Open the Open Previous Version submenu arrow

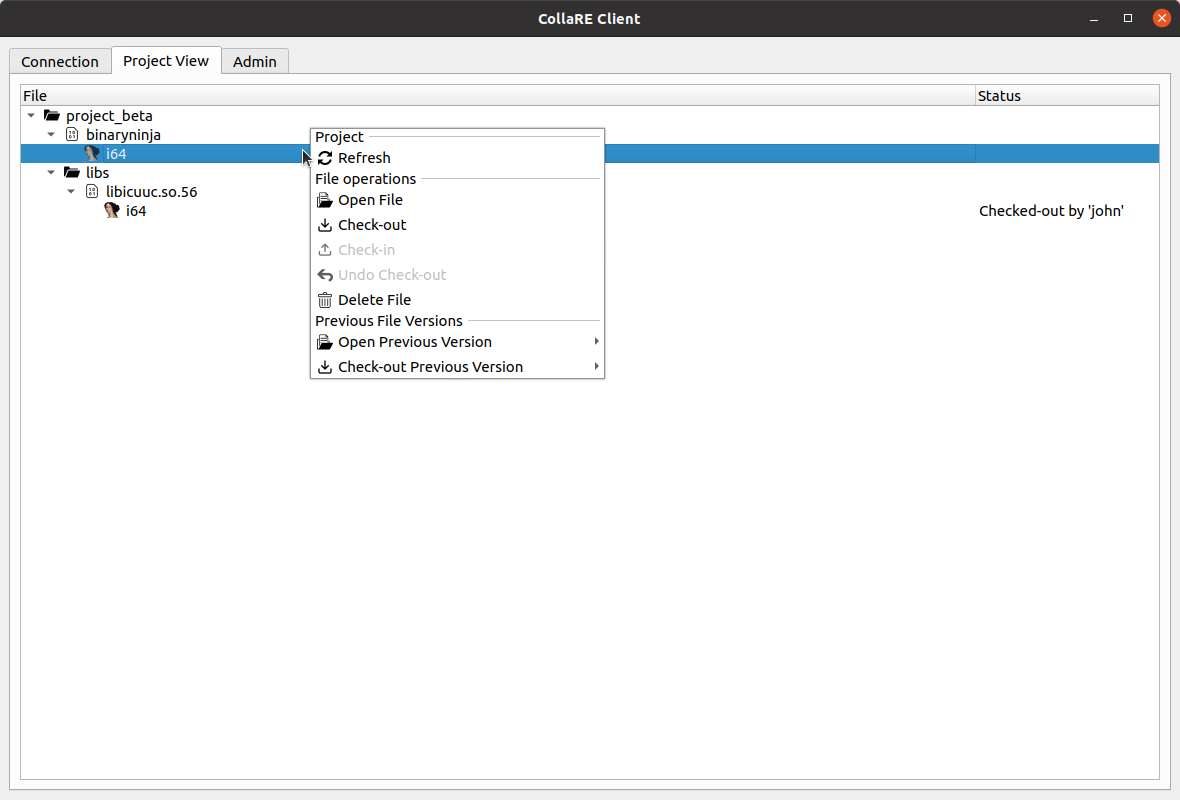pos(596,342)
